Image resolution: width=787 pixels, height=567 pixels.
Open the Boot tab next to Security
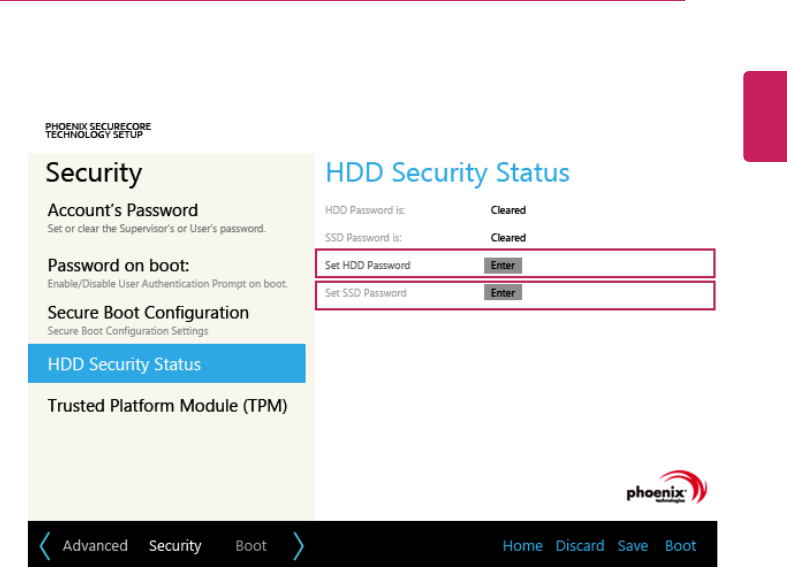(x=251, y=546)
